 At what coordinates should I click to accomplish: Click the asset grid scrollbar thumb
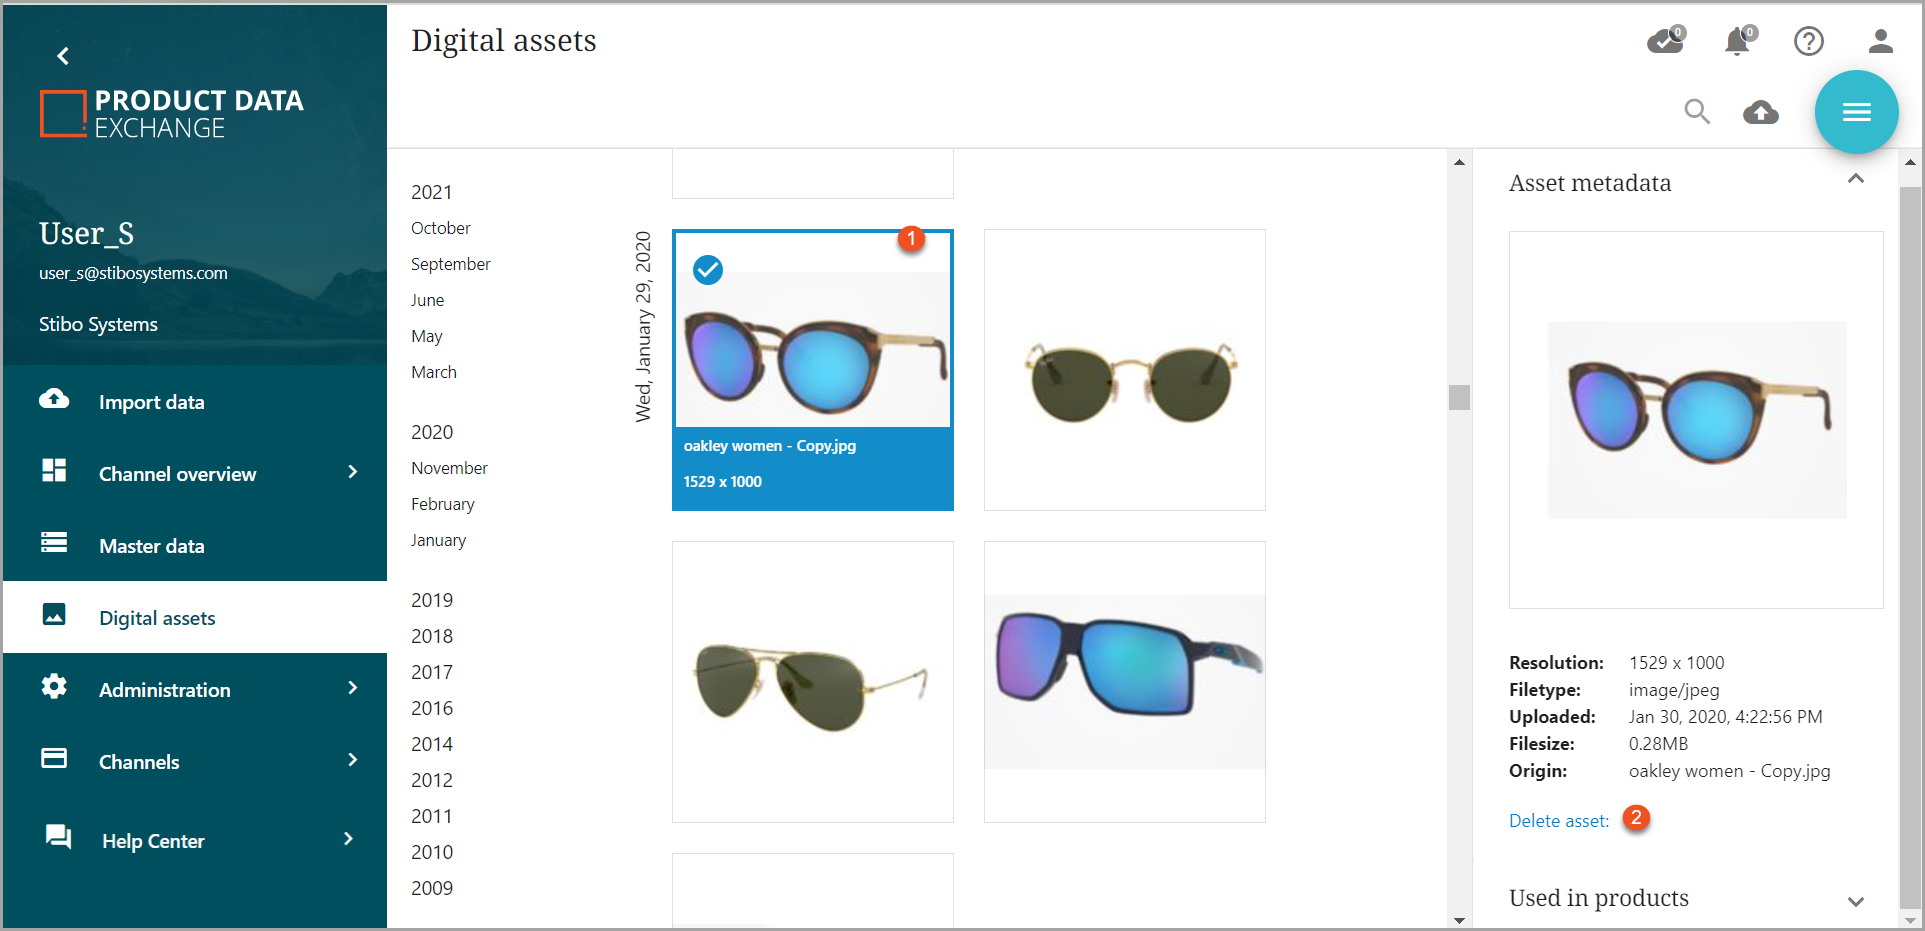pos(1460,397)
